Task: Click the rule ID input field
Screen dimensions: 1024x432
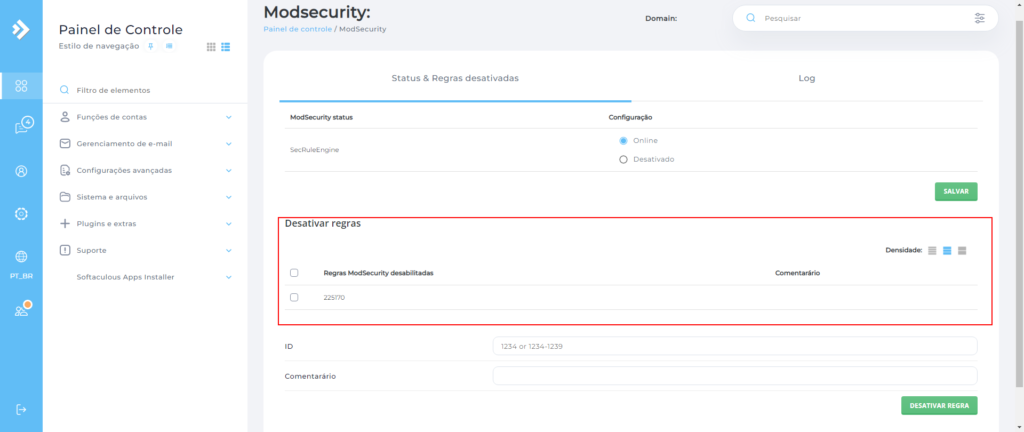Action: [x=734, y=346]
